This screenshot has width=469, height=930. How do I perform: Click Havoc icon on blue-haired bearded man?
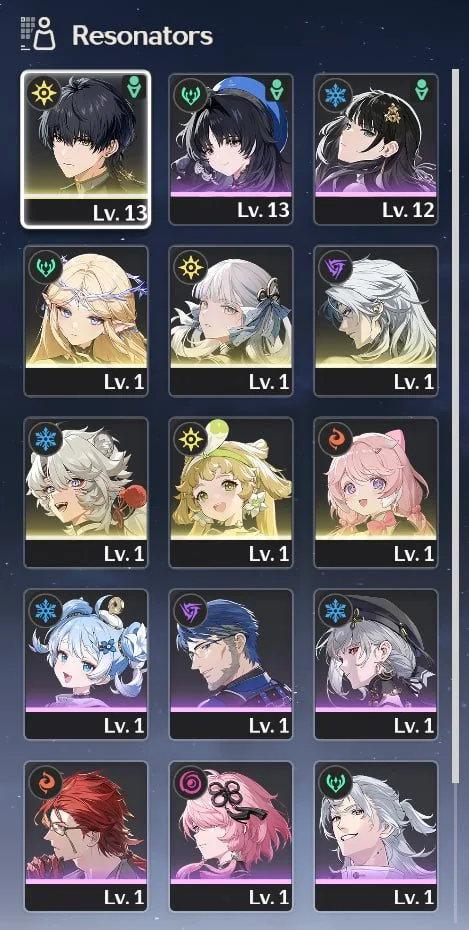tap(190, 609)
